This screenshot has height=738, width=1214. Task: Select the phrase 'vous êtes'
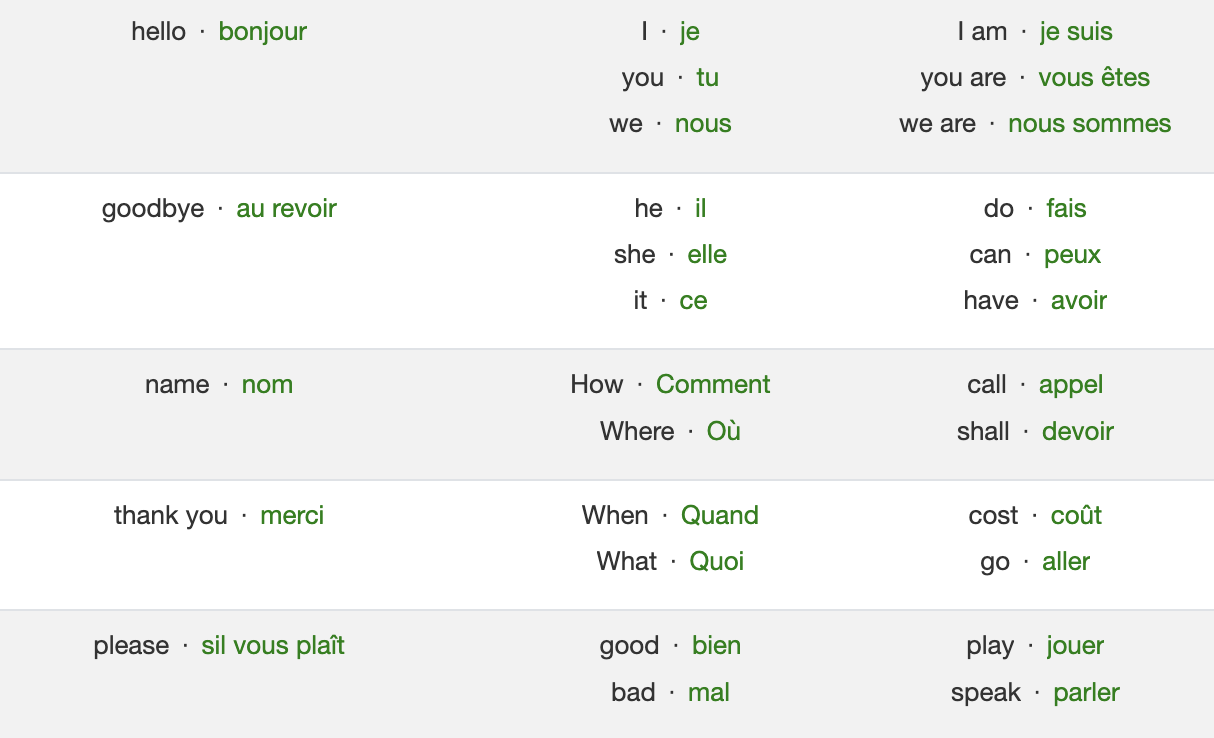pos(1094,78)
